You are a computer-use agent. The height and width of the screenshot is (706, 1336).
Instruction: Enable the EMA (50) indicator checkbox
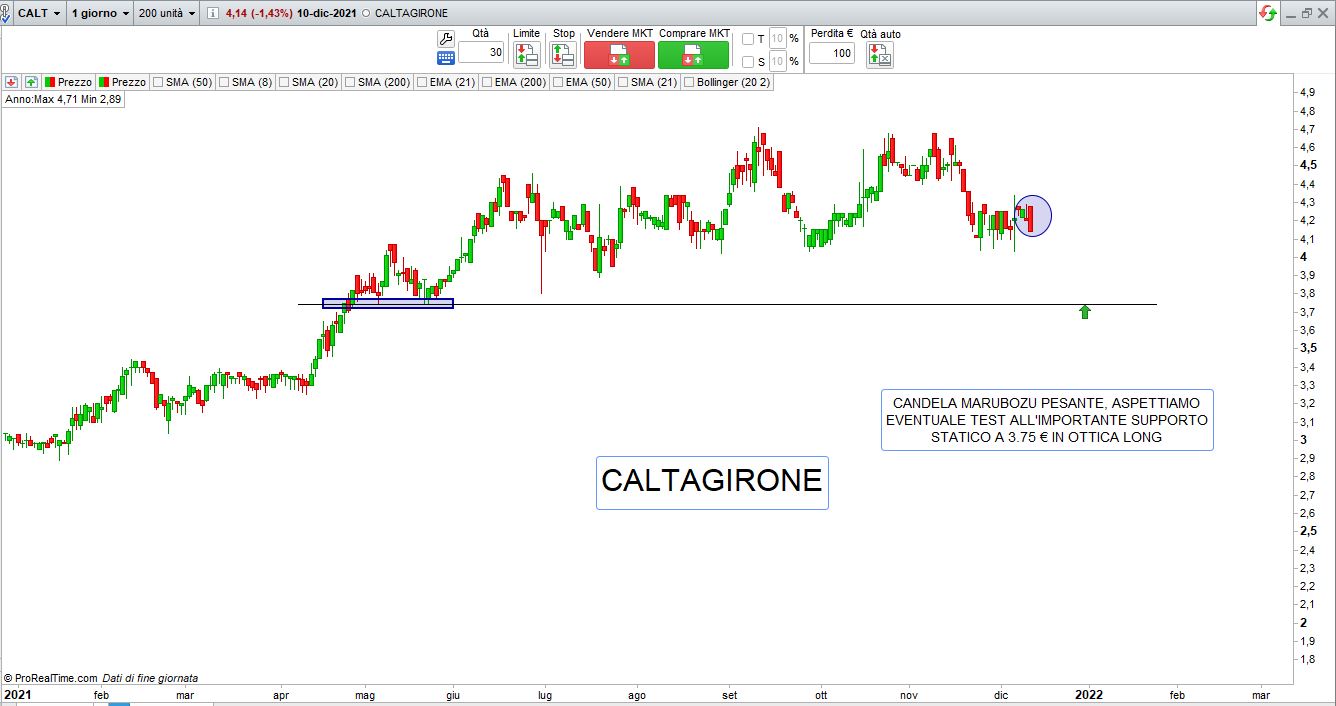pyautogui.click(x=557, y=82)
